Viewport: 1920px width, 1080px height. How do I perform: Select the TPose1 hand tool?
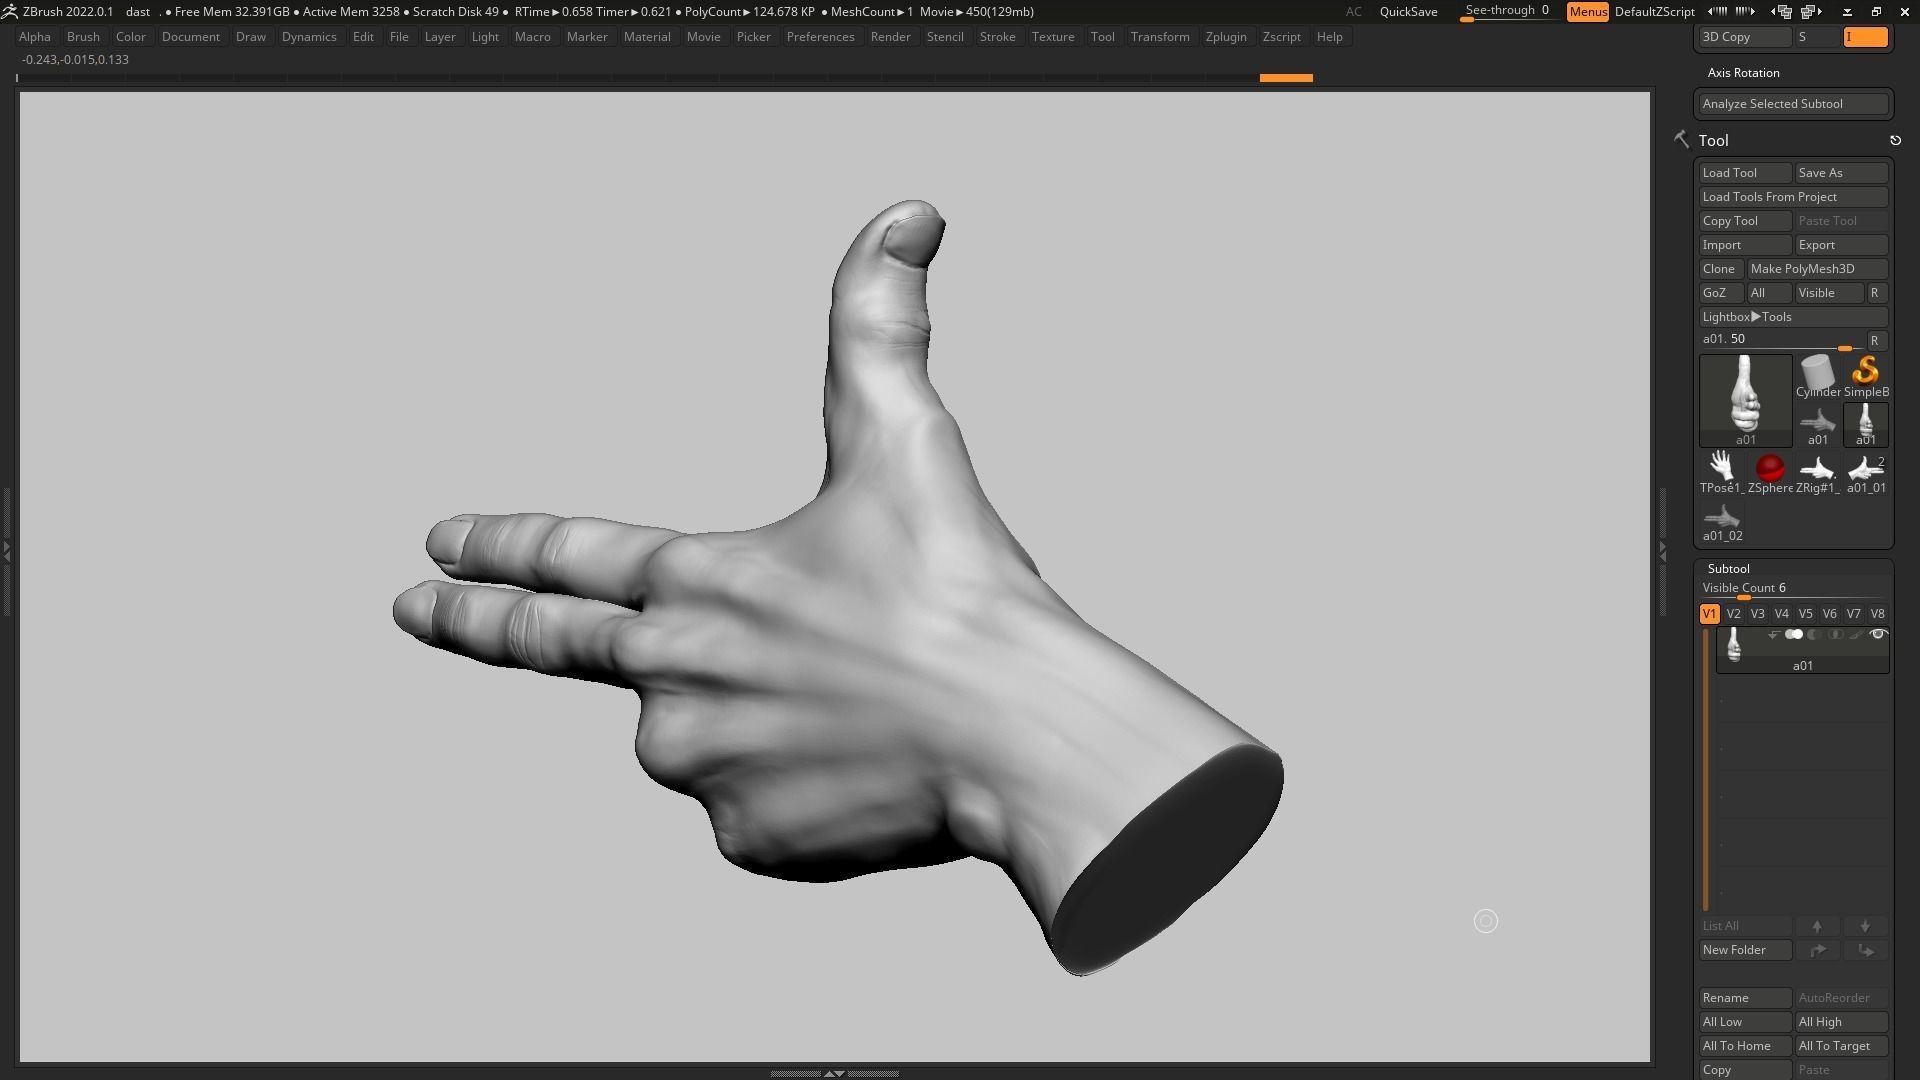click(1721, 472)
